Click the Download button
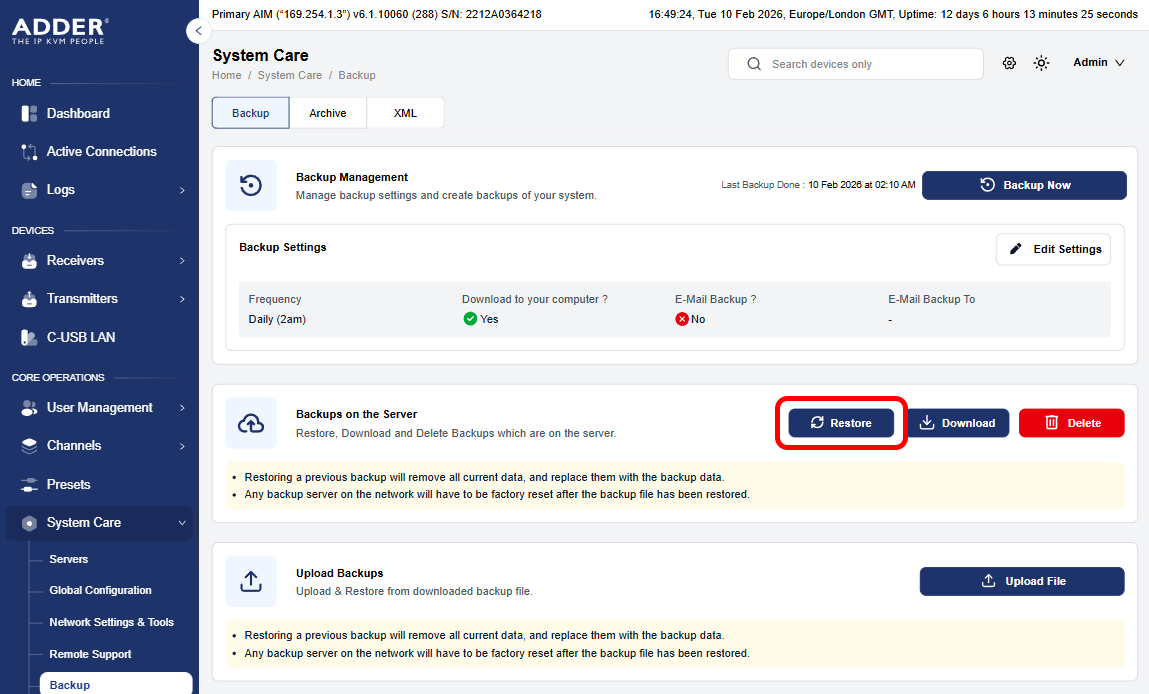The width and height of the screenshot is (1149, 694). coord(958,423)
